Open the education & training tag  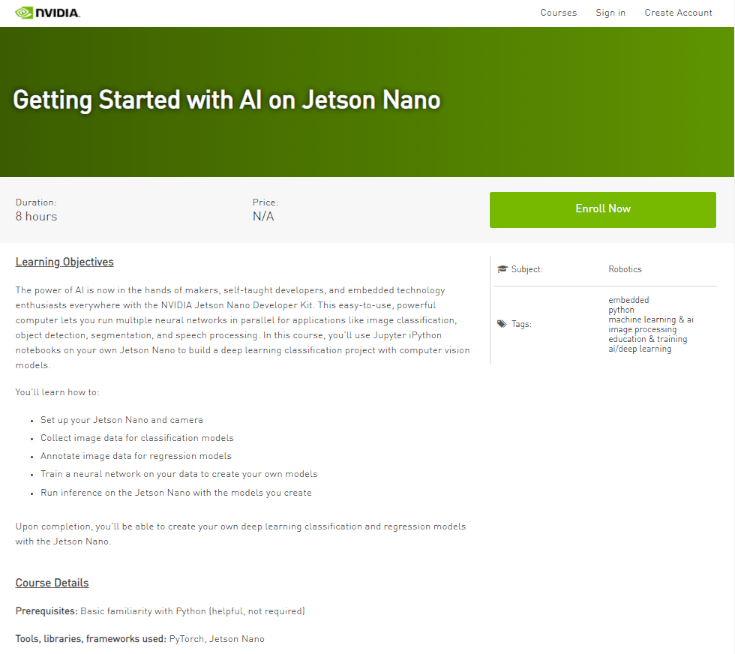(x=647, y=339)
